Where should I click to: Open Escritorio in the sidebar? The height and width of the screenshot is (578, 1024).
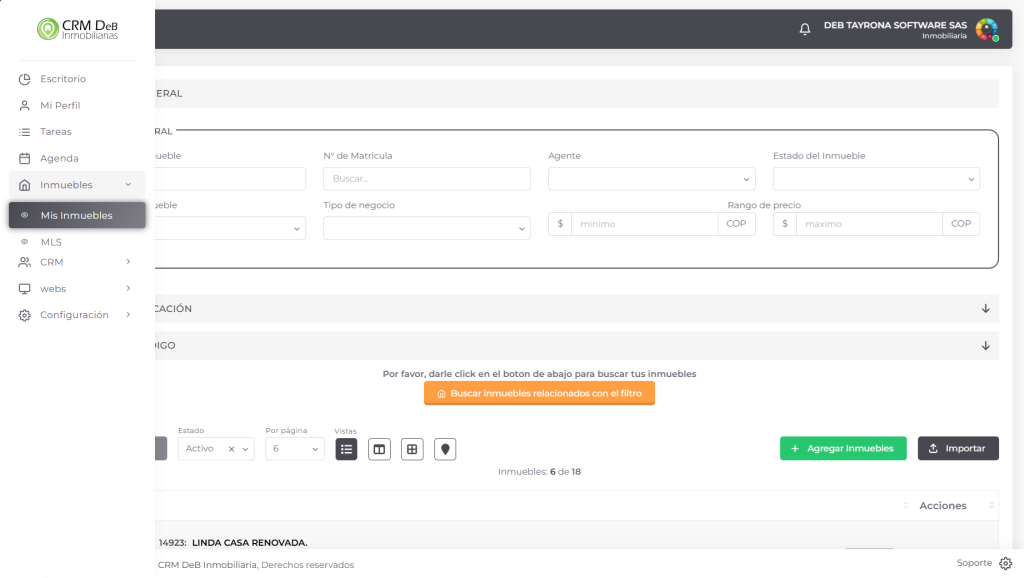[x=63, y=79]
